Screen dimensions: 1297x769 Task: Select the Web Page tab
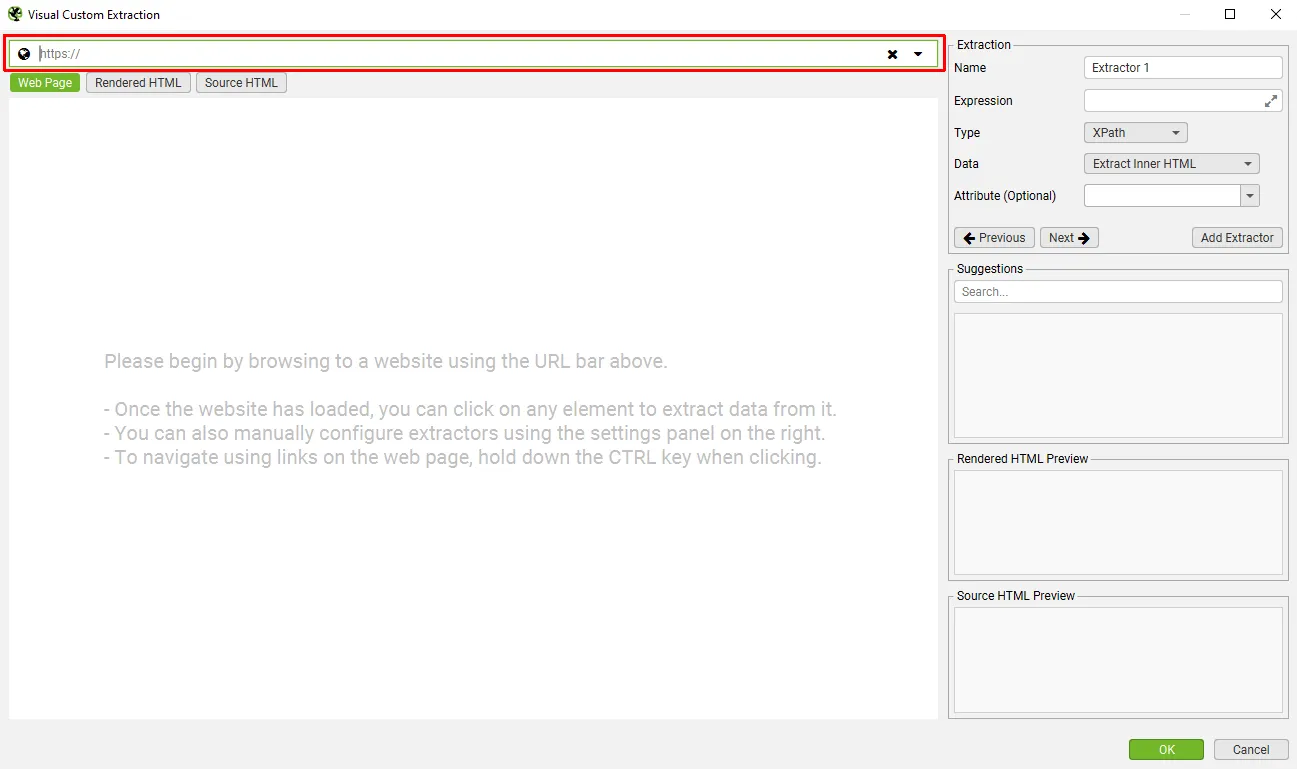(x=44, y=82)
